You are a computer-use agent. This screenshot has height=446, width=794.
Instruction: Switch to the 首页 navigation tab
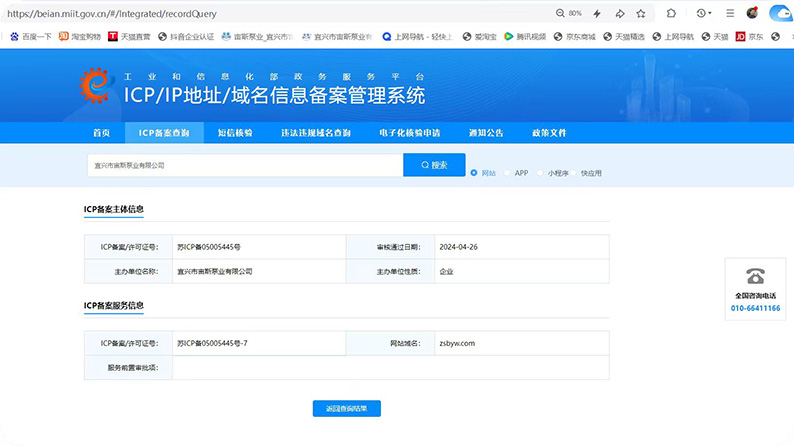pos(102,133)
